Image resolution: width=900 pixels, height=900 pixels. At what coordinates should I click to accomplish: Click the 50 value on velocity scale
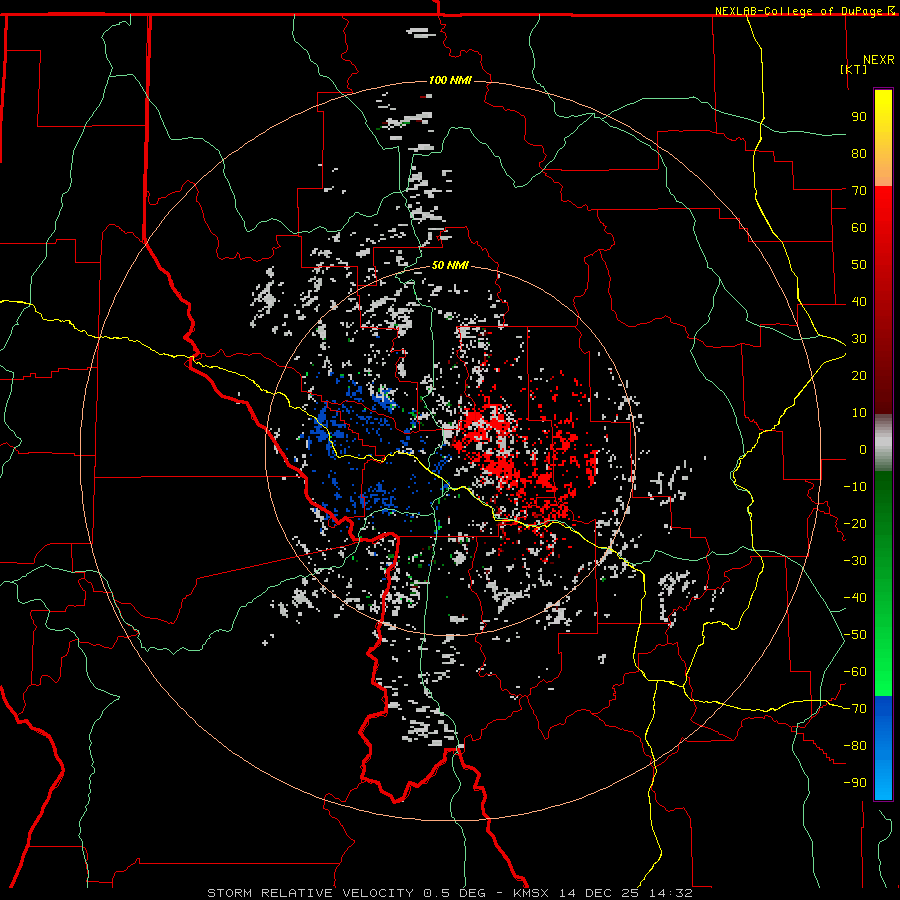pyautogui.click(x=859, y=265)
